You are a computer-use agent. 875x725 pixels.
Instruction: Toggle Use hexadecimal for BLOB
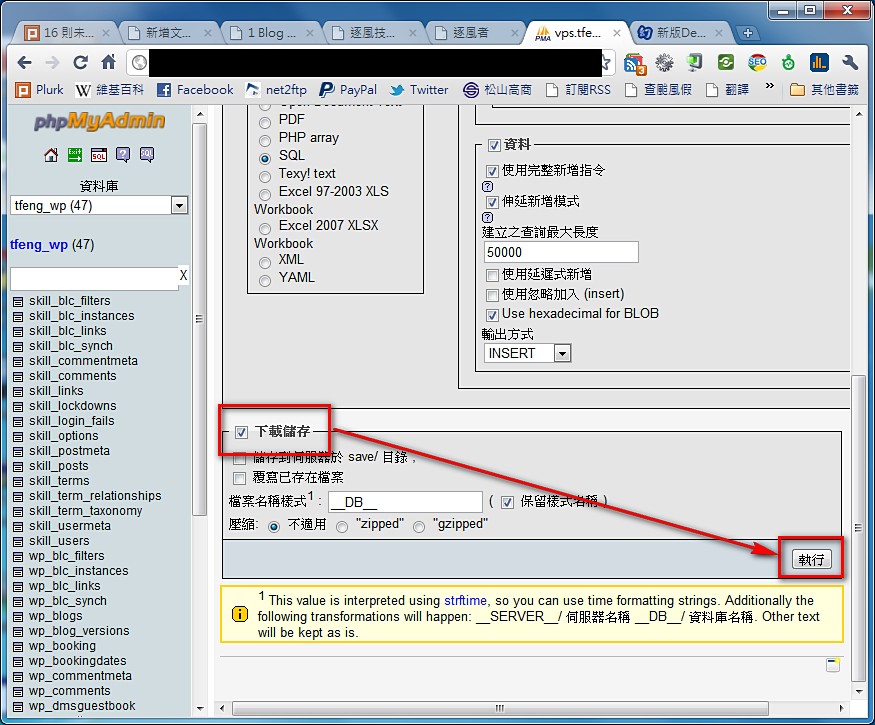point(492,315)
